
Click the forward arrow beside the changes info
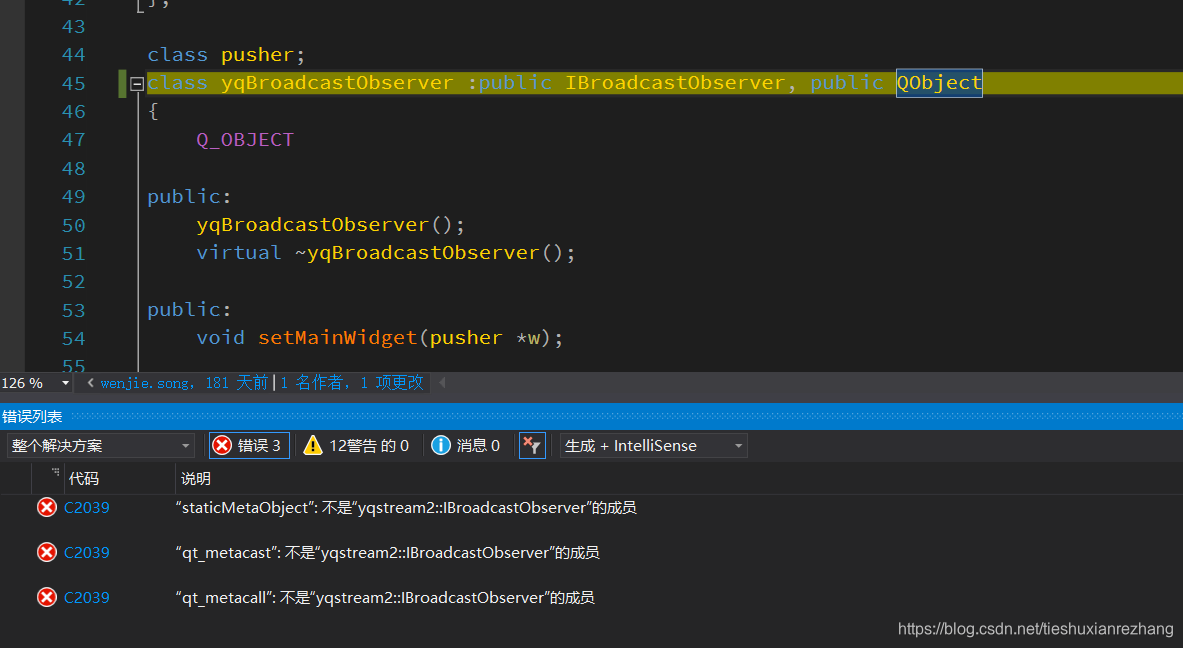[441, 382]
